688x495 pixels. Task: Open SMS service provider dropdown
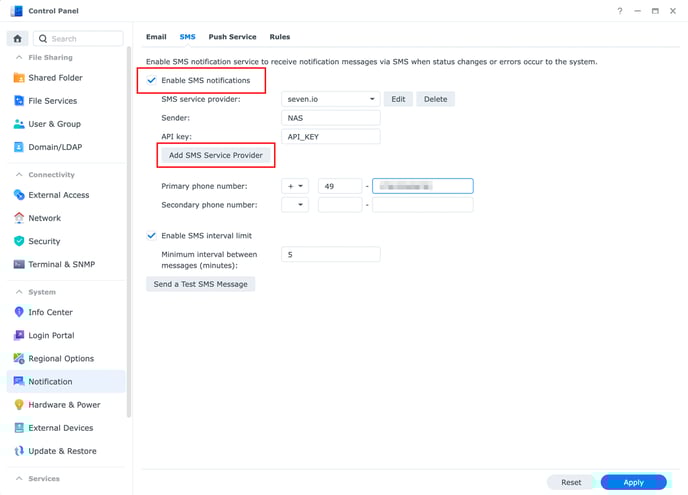tap(330, 99)
